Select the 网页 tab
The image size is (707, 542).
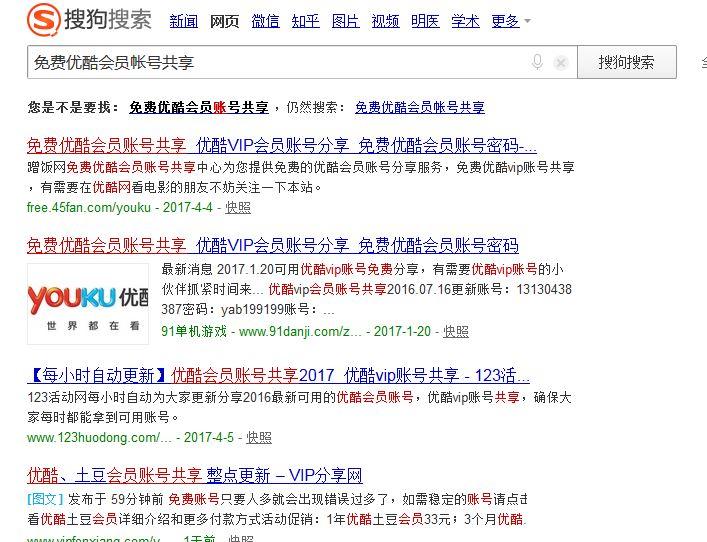click(x=224, y=21)
